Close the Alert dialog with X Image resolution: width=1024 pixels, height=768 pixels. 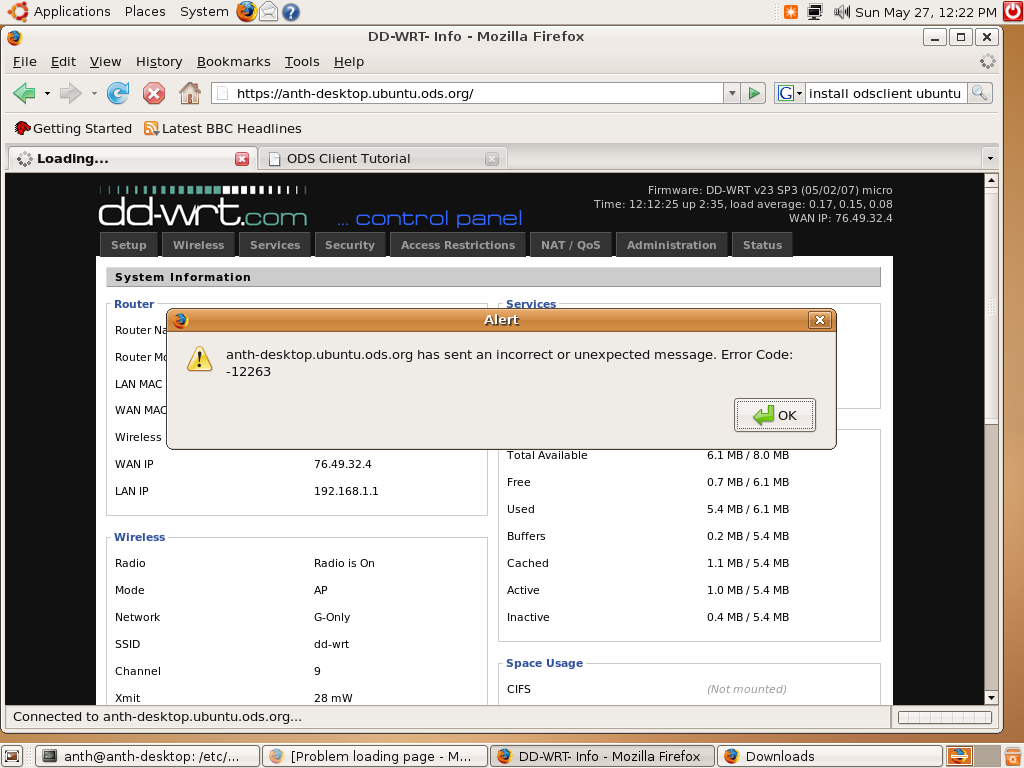[x=820, y=319]
